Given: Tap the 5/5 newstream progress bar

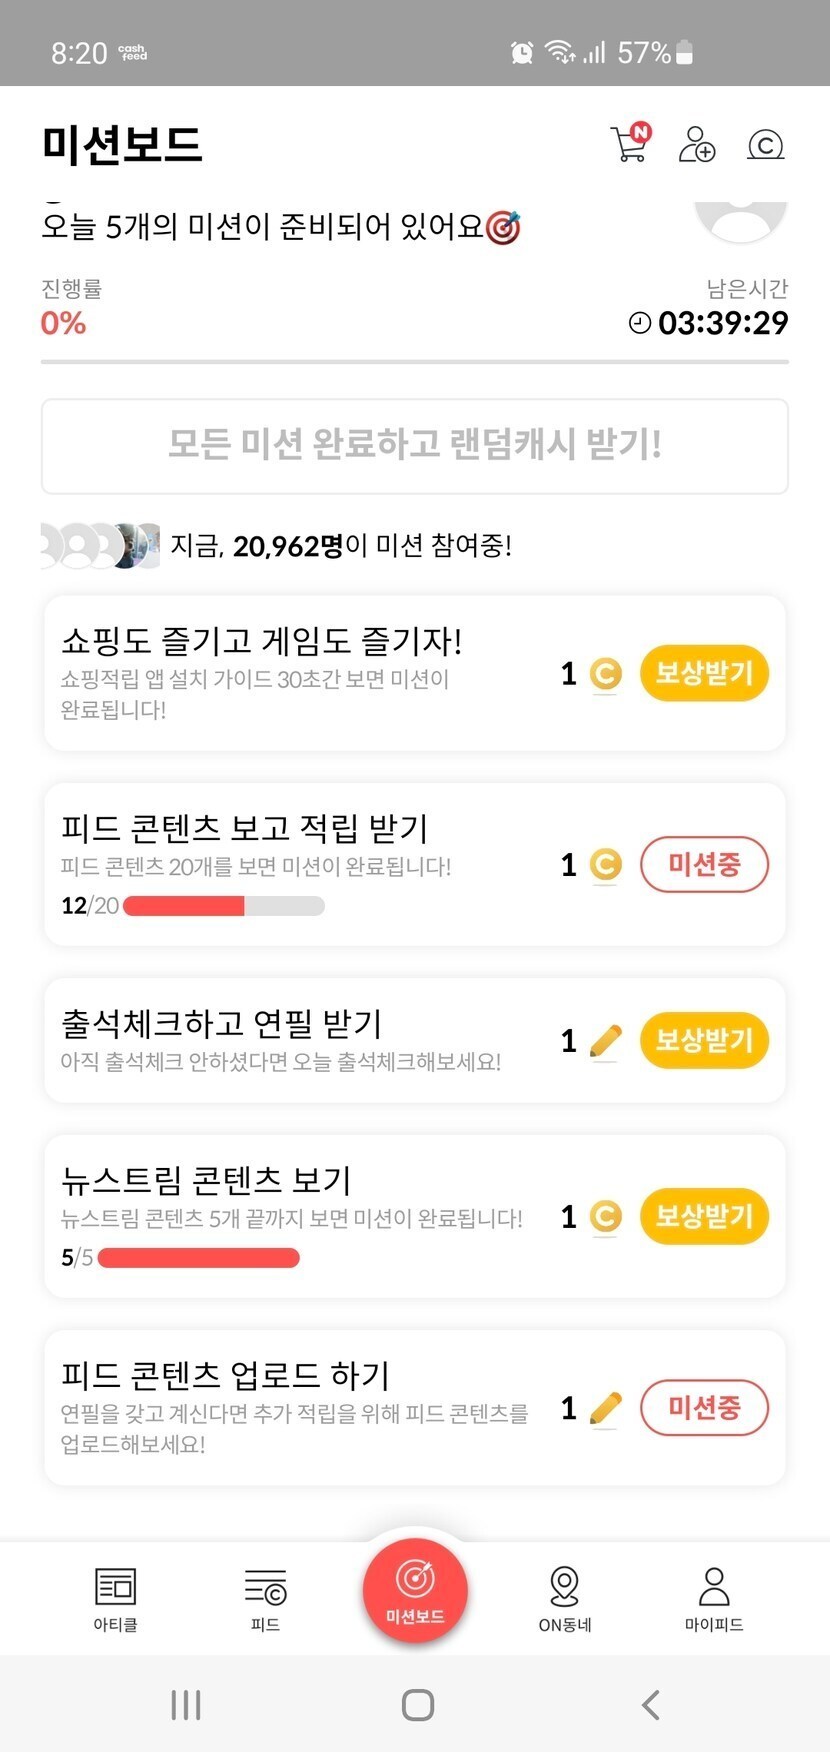Looking at the screenshot, I should [198, 1258].
